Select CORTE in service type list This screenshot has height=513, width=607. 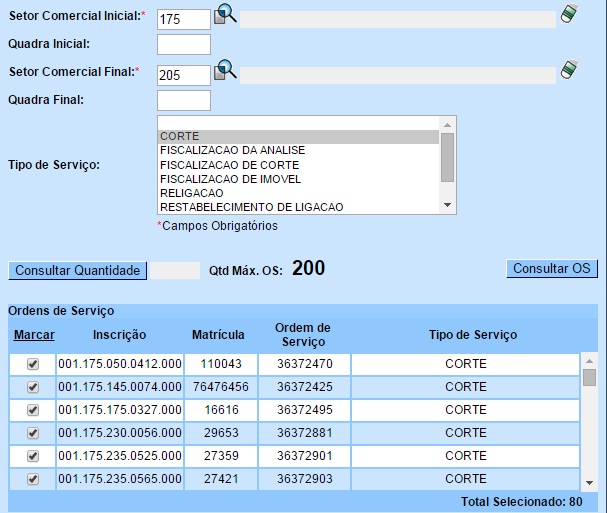point(297,136)
